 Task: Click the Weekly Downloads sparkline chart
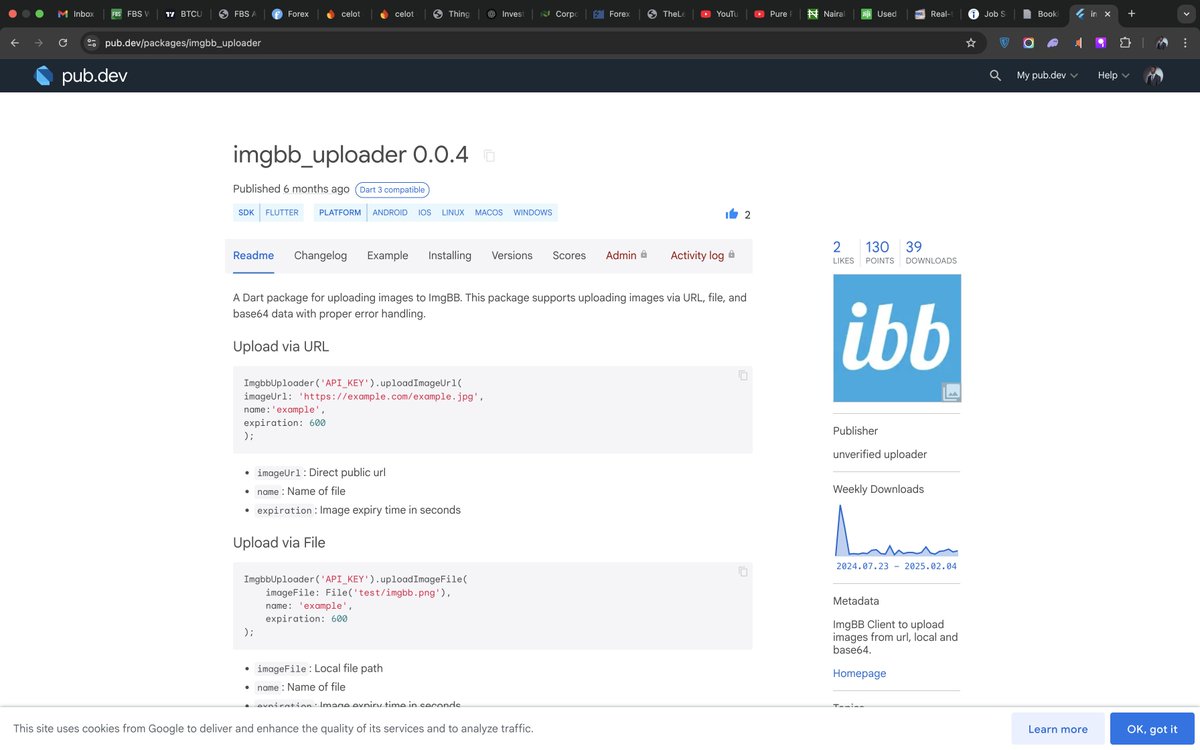[897, 530]
